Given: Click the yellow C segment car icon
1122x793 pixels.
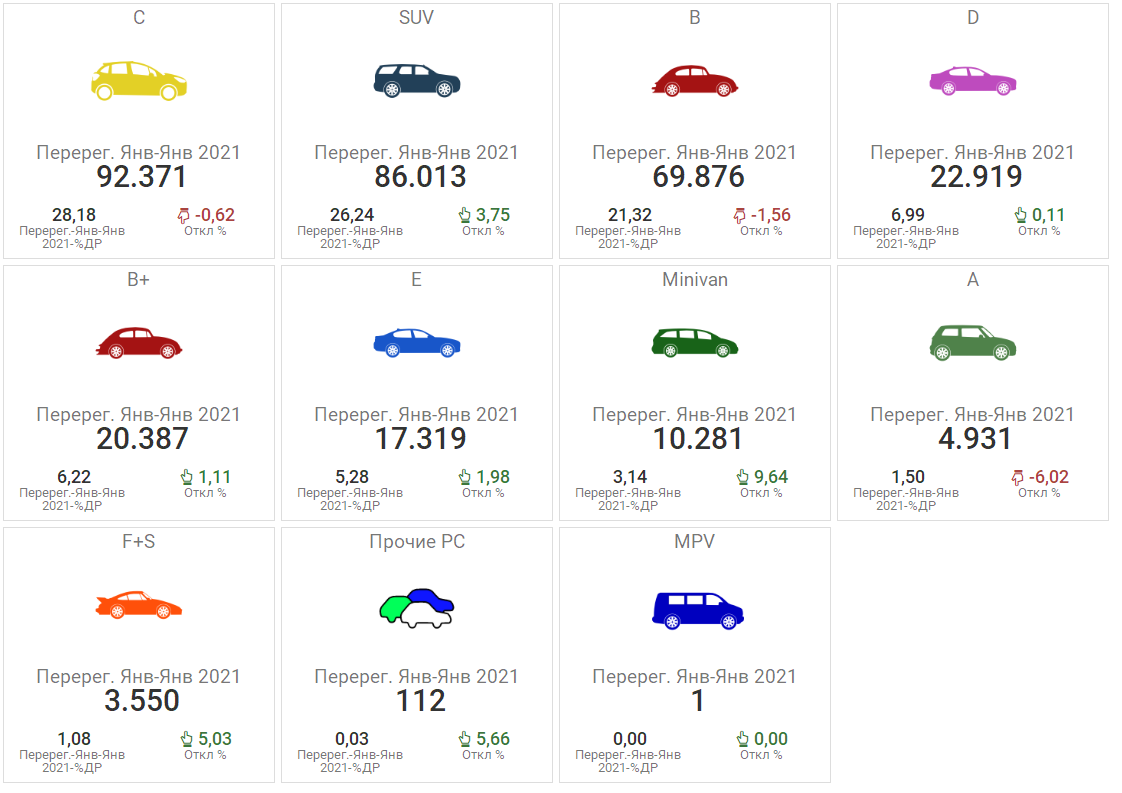Looking at the screenshot, I should click(139, 80).
